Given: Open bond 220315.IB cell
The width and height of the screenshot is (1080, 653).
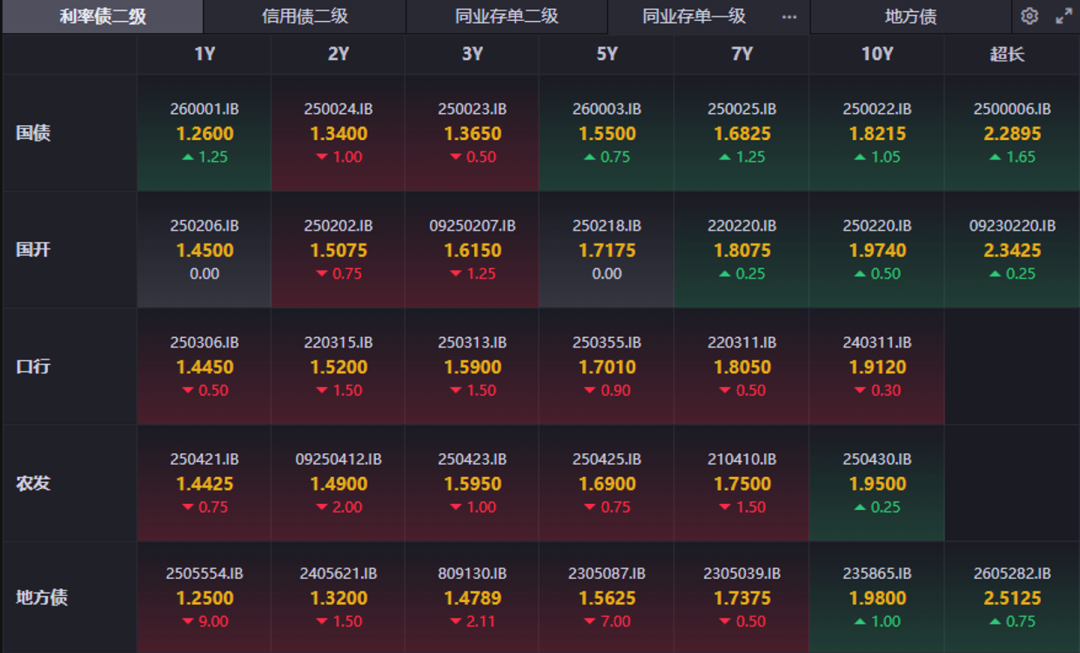Looking at the screenshot, I should 338,366.
